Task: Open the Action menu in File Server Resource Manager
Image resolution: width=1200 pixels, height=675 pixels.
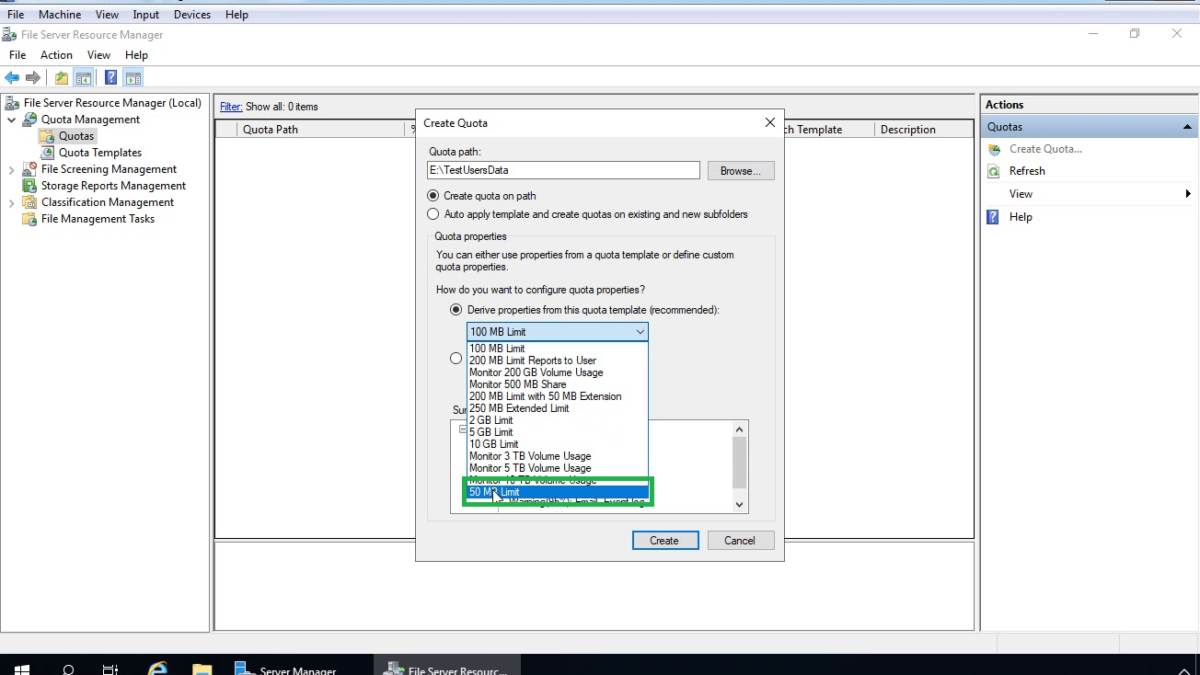Action: [x=56, y=55]
